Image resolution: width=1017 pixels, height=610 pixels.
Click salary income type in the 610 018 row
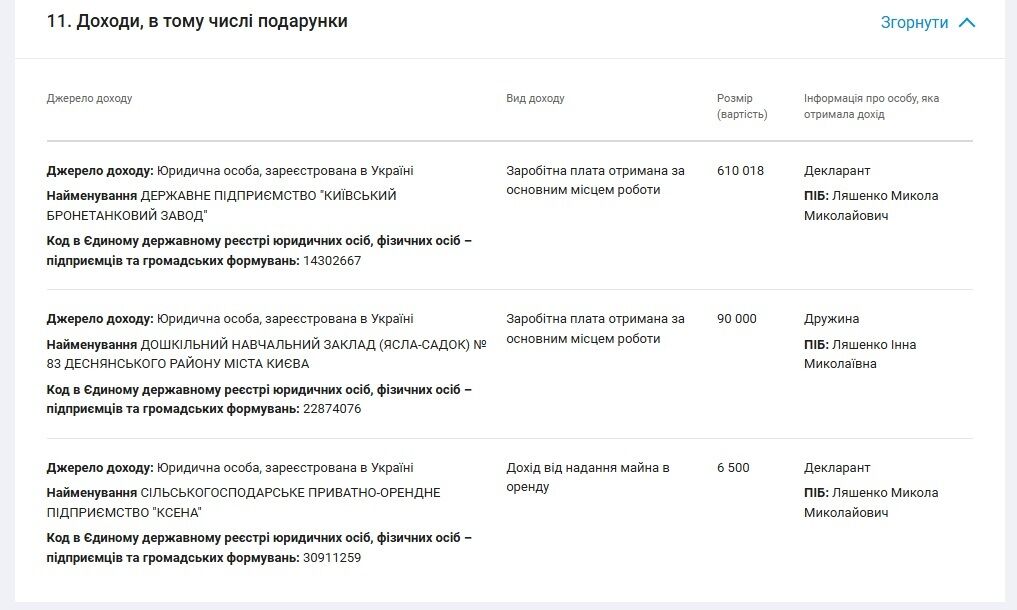point(595,180)
